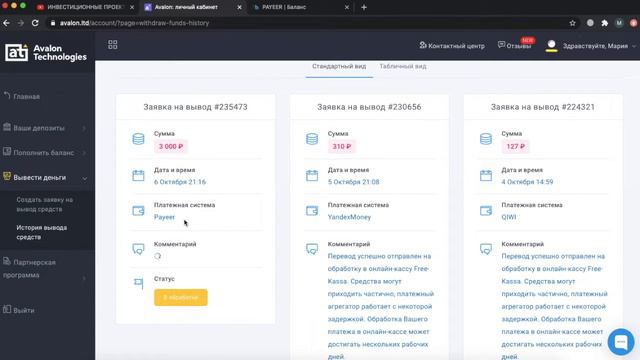Expand the Партнерская программа chevron
This screenshot has height=360, width=640.
click(84, 278)
